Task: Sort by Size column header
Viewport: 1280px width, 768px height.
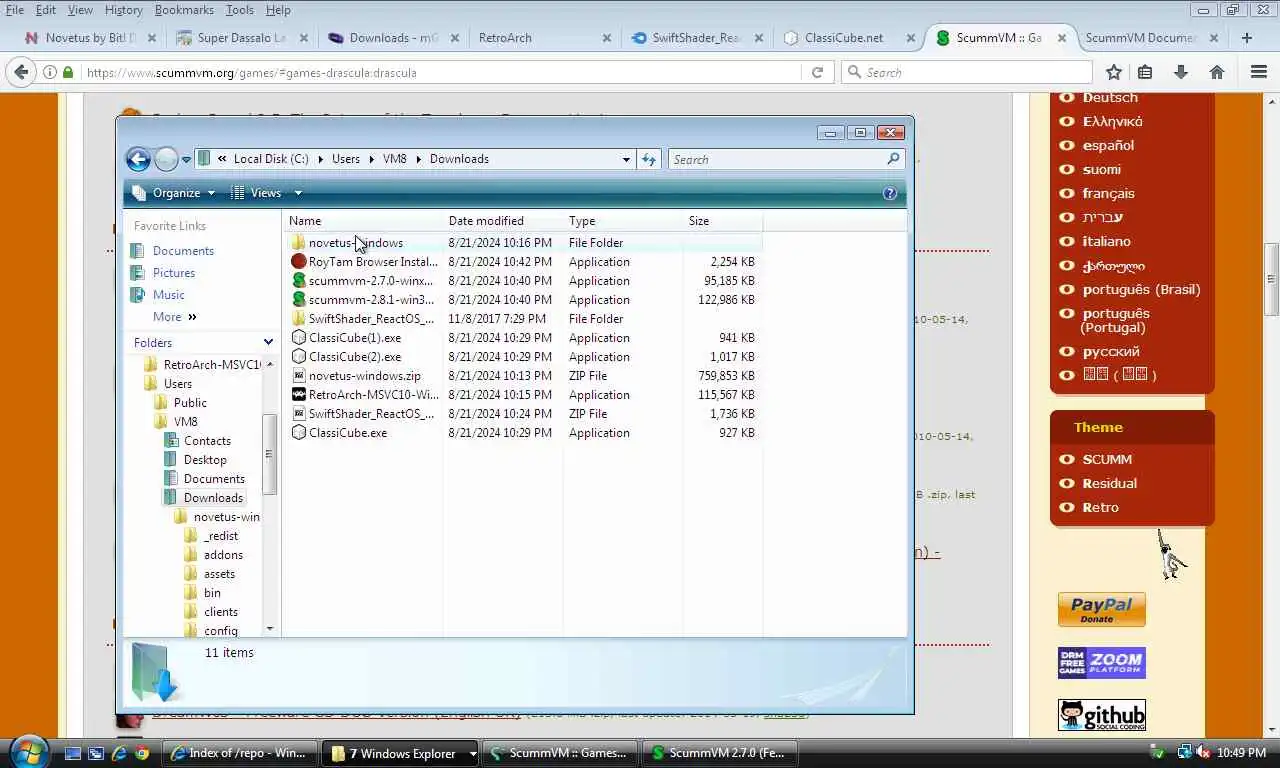Action: coord(722,221)
